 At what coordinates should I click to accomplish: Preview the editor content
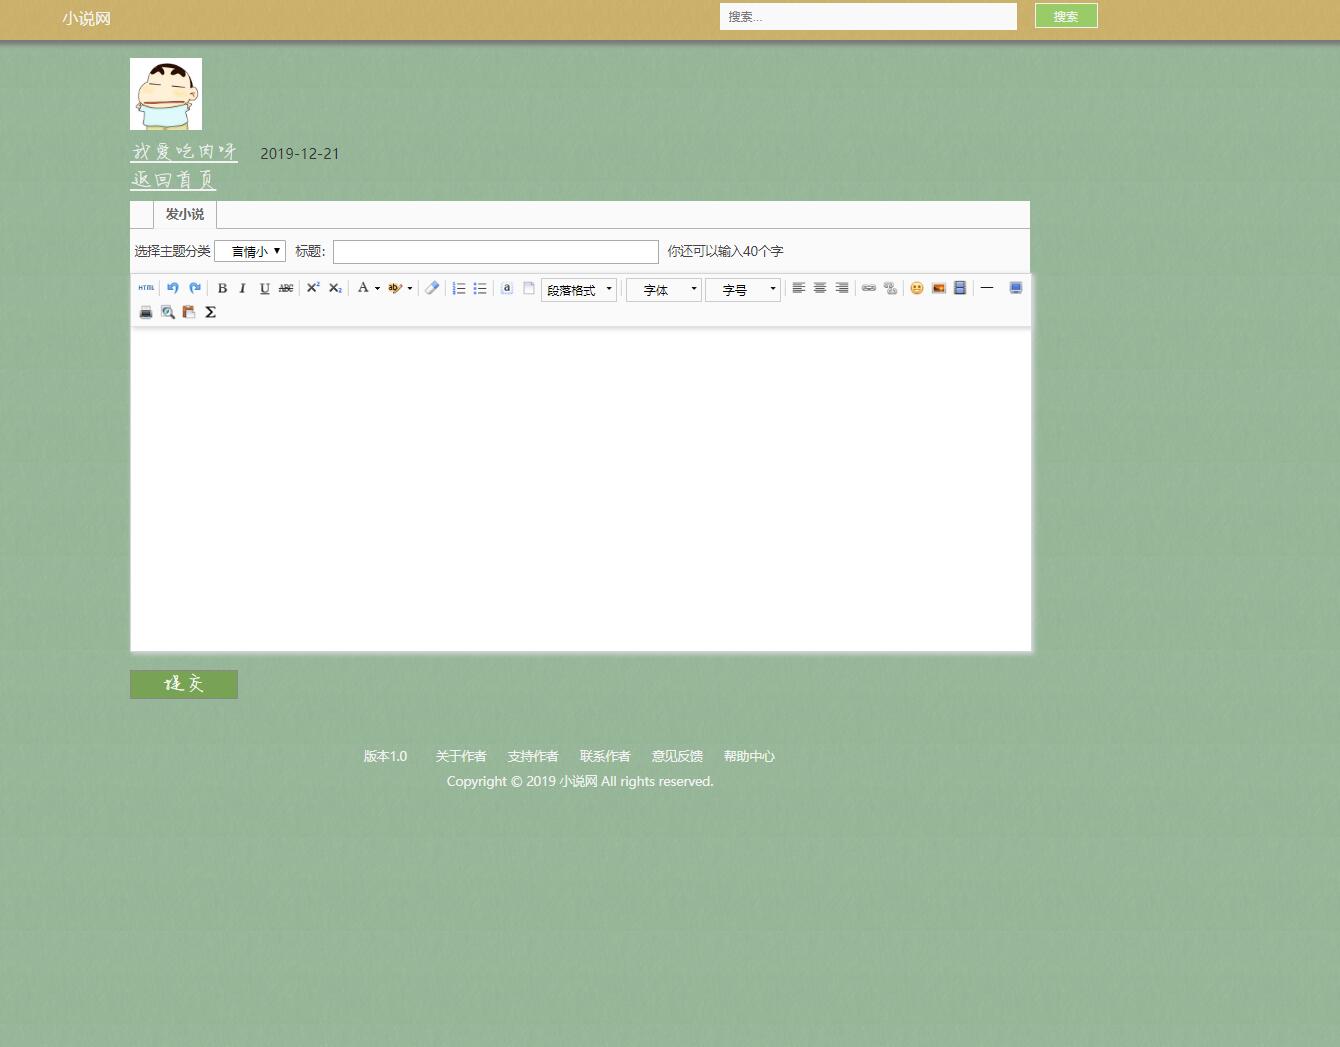pos(168,312)
